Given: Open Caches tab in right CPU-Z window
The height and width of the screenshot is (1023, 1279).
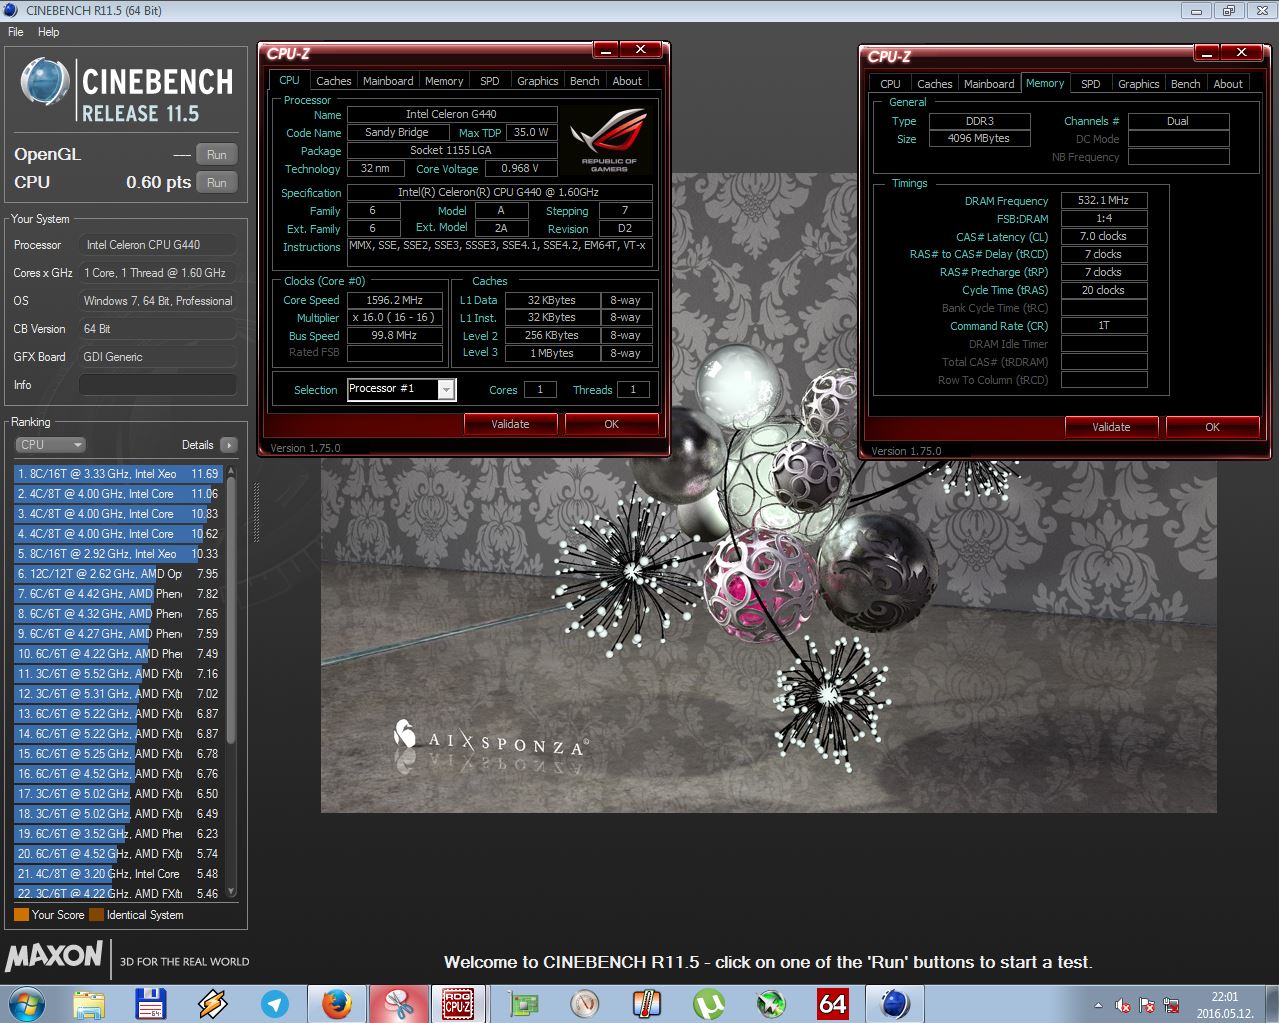Looking at the screenshot, I should click(x=934, y=84).
